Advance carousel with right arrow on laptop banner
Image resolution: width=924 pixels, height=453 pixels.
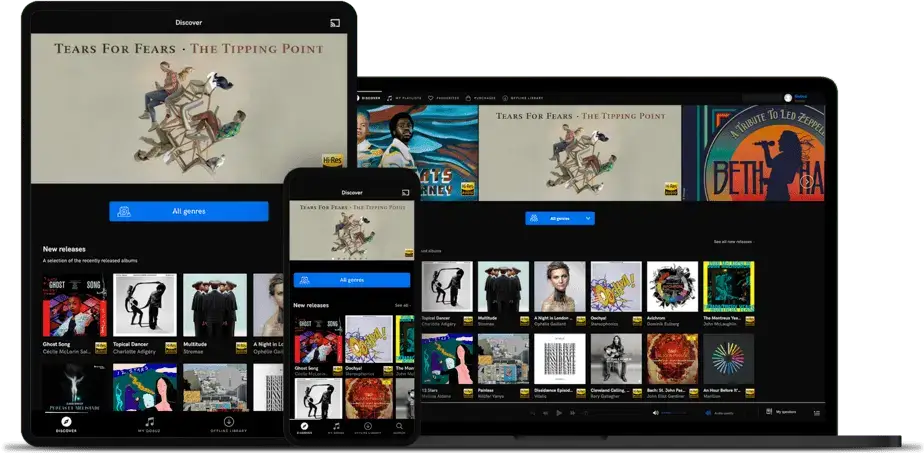806,181
